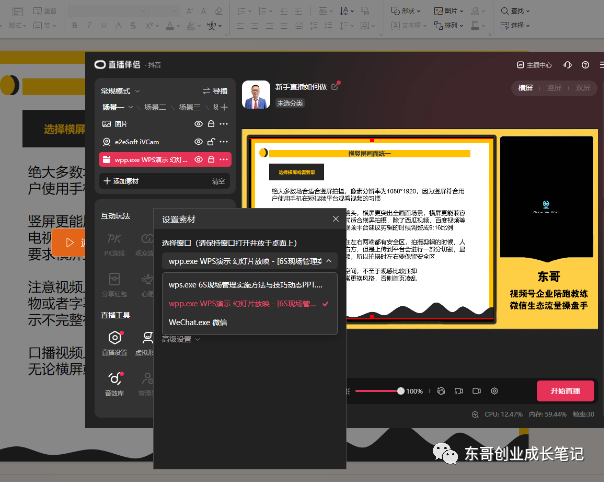Open WPS 选择 select dropdown in ribbon
This screenshot has height=482, width=604.
click(x=515, y=25)
